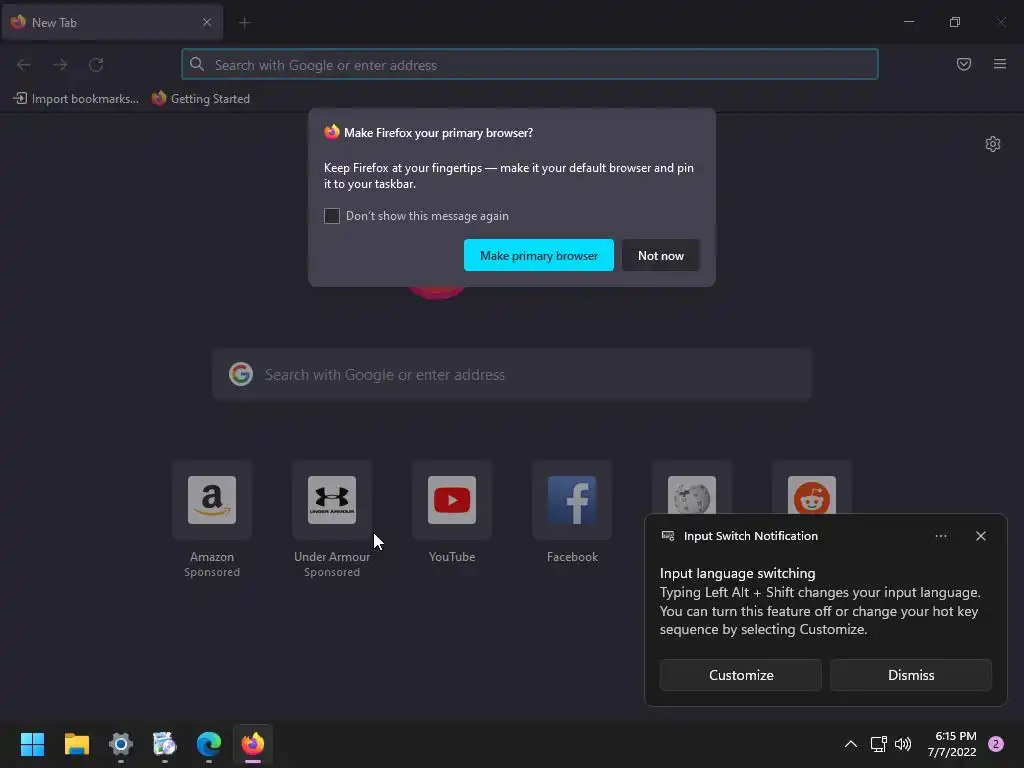Open notification options three-dot menu

point(940,536)
